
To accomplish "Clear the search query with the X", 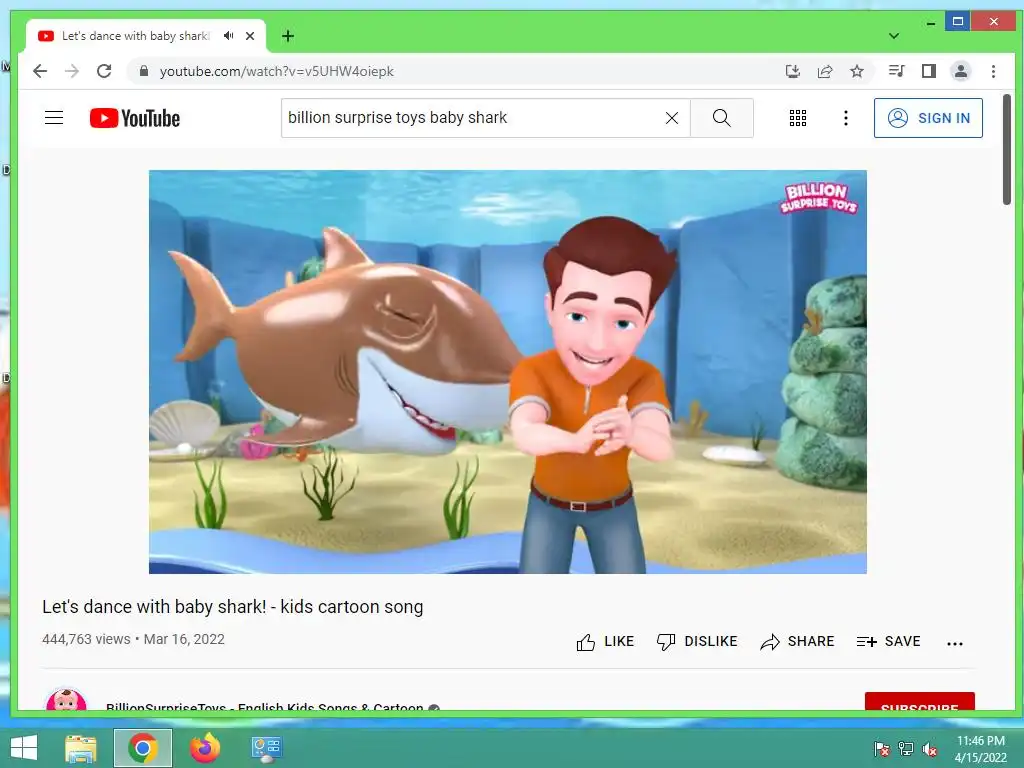I will (x=671, y=118).
